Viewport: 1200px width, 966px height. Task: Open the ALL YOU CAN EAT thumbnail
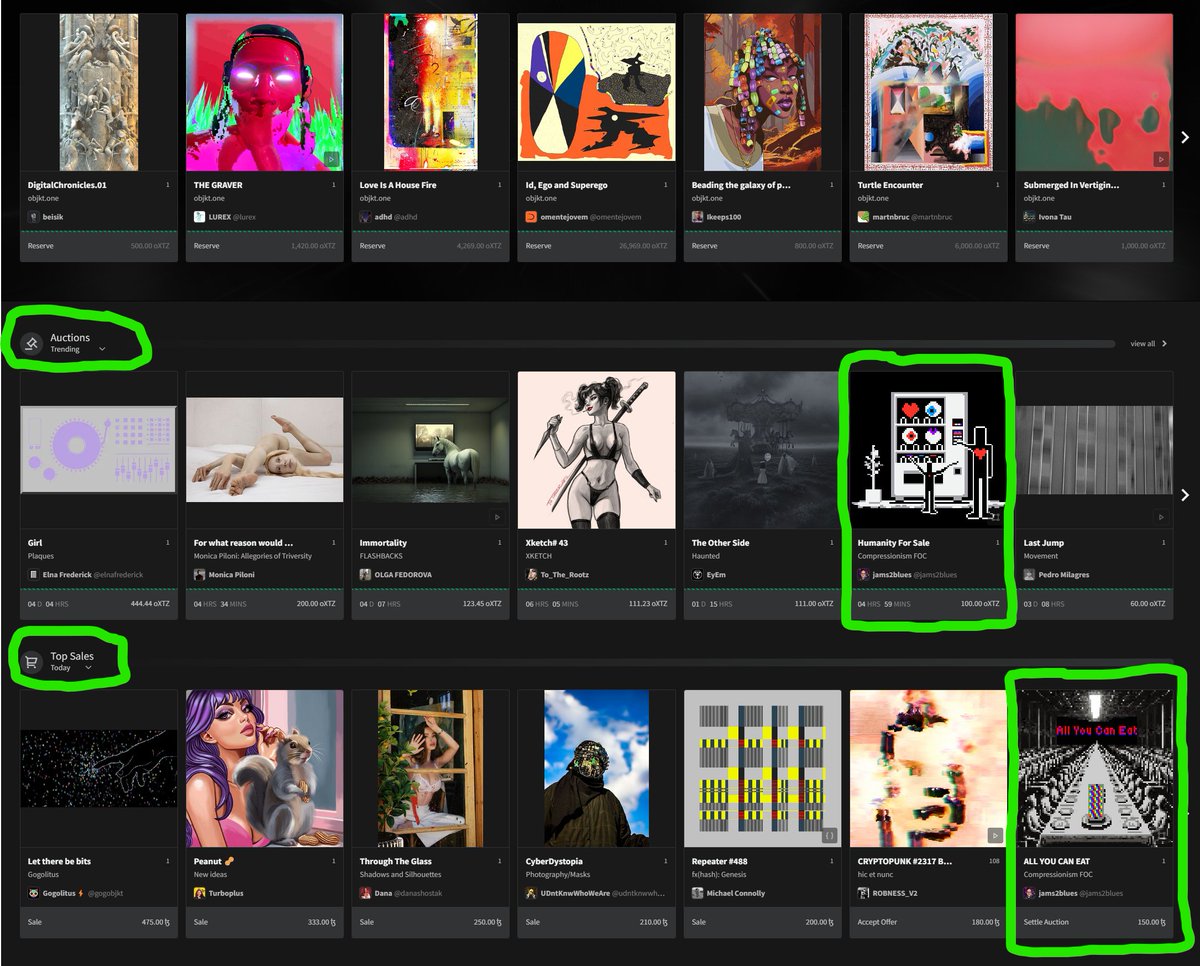(1094, 768)
